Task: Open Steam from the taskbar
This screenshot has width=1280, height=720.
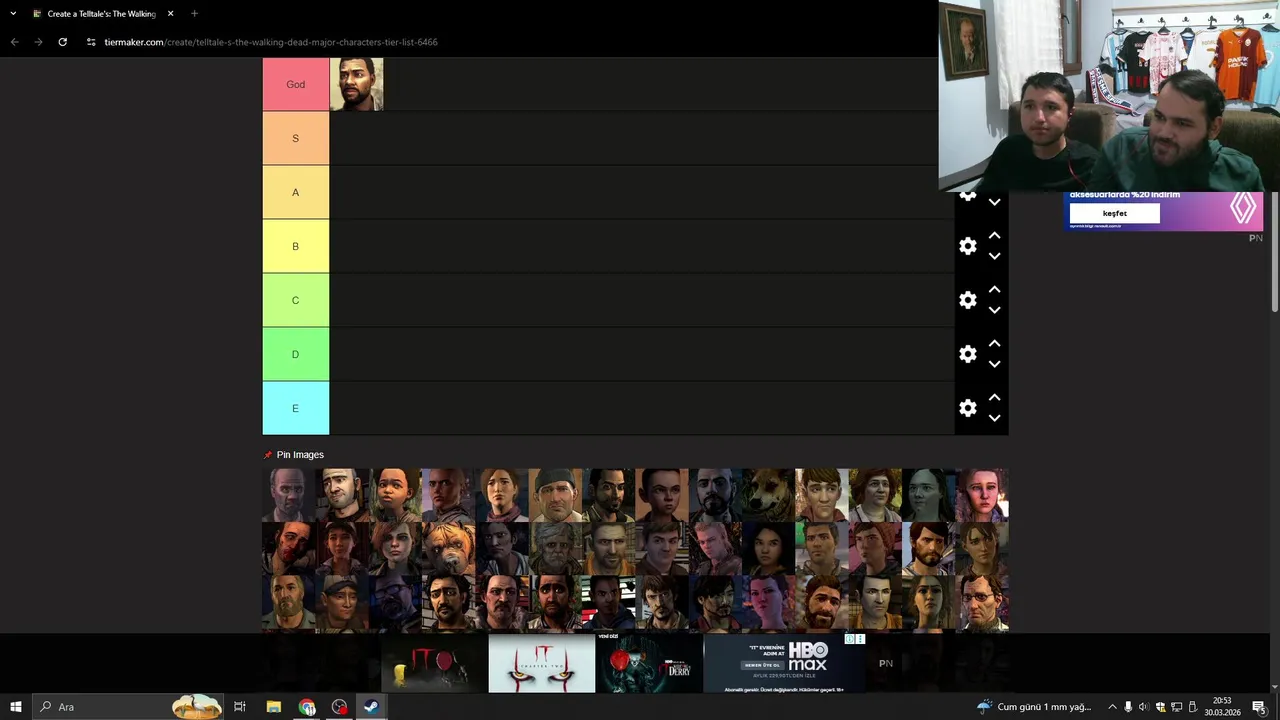Action: [x=370, y=707]
